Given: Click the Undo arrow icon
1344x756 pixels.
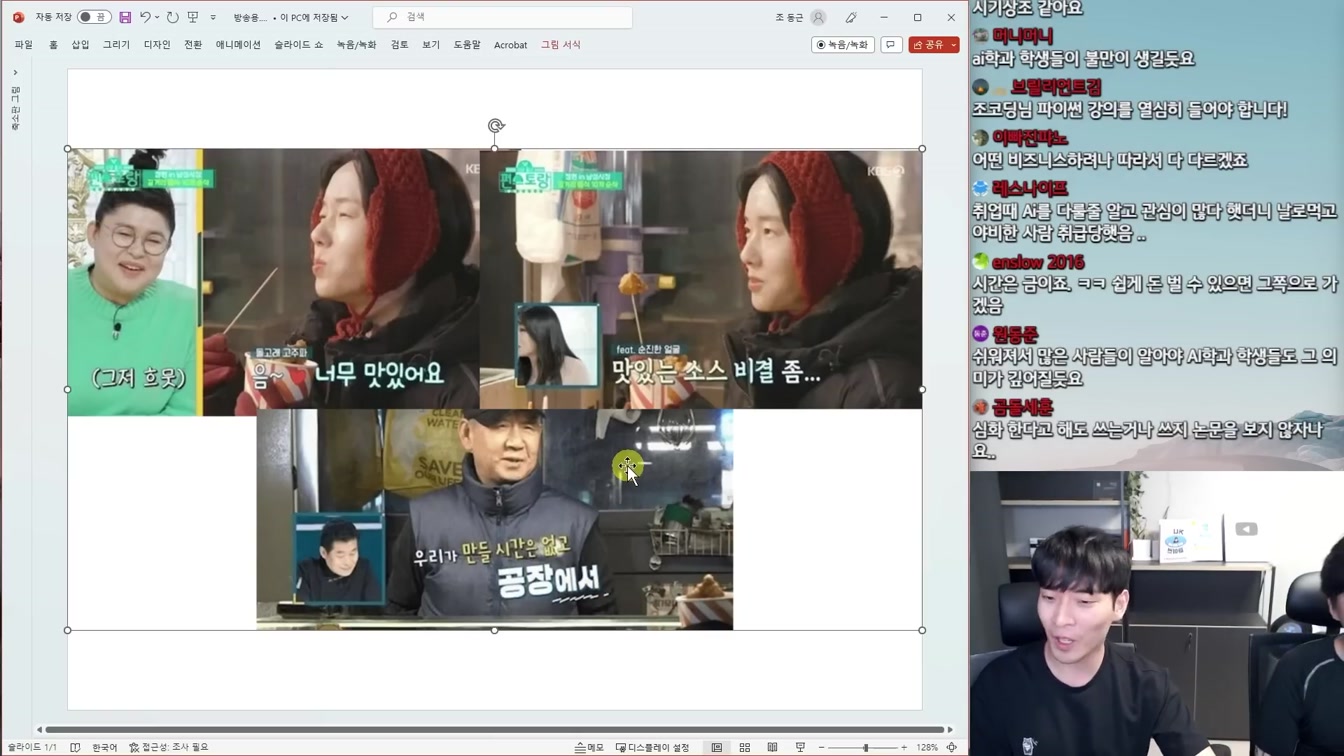Looking at the screenshot, I should (x=145, y=17).
